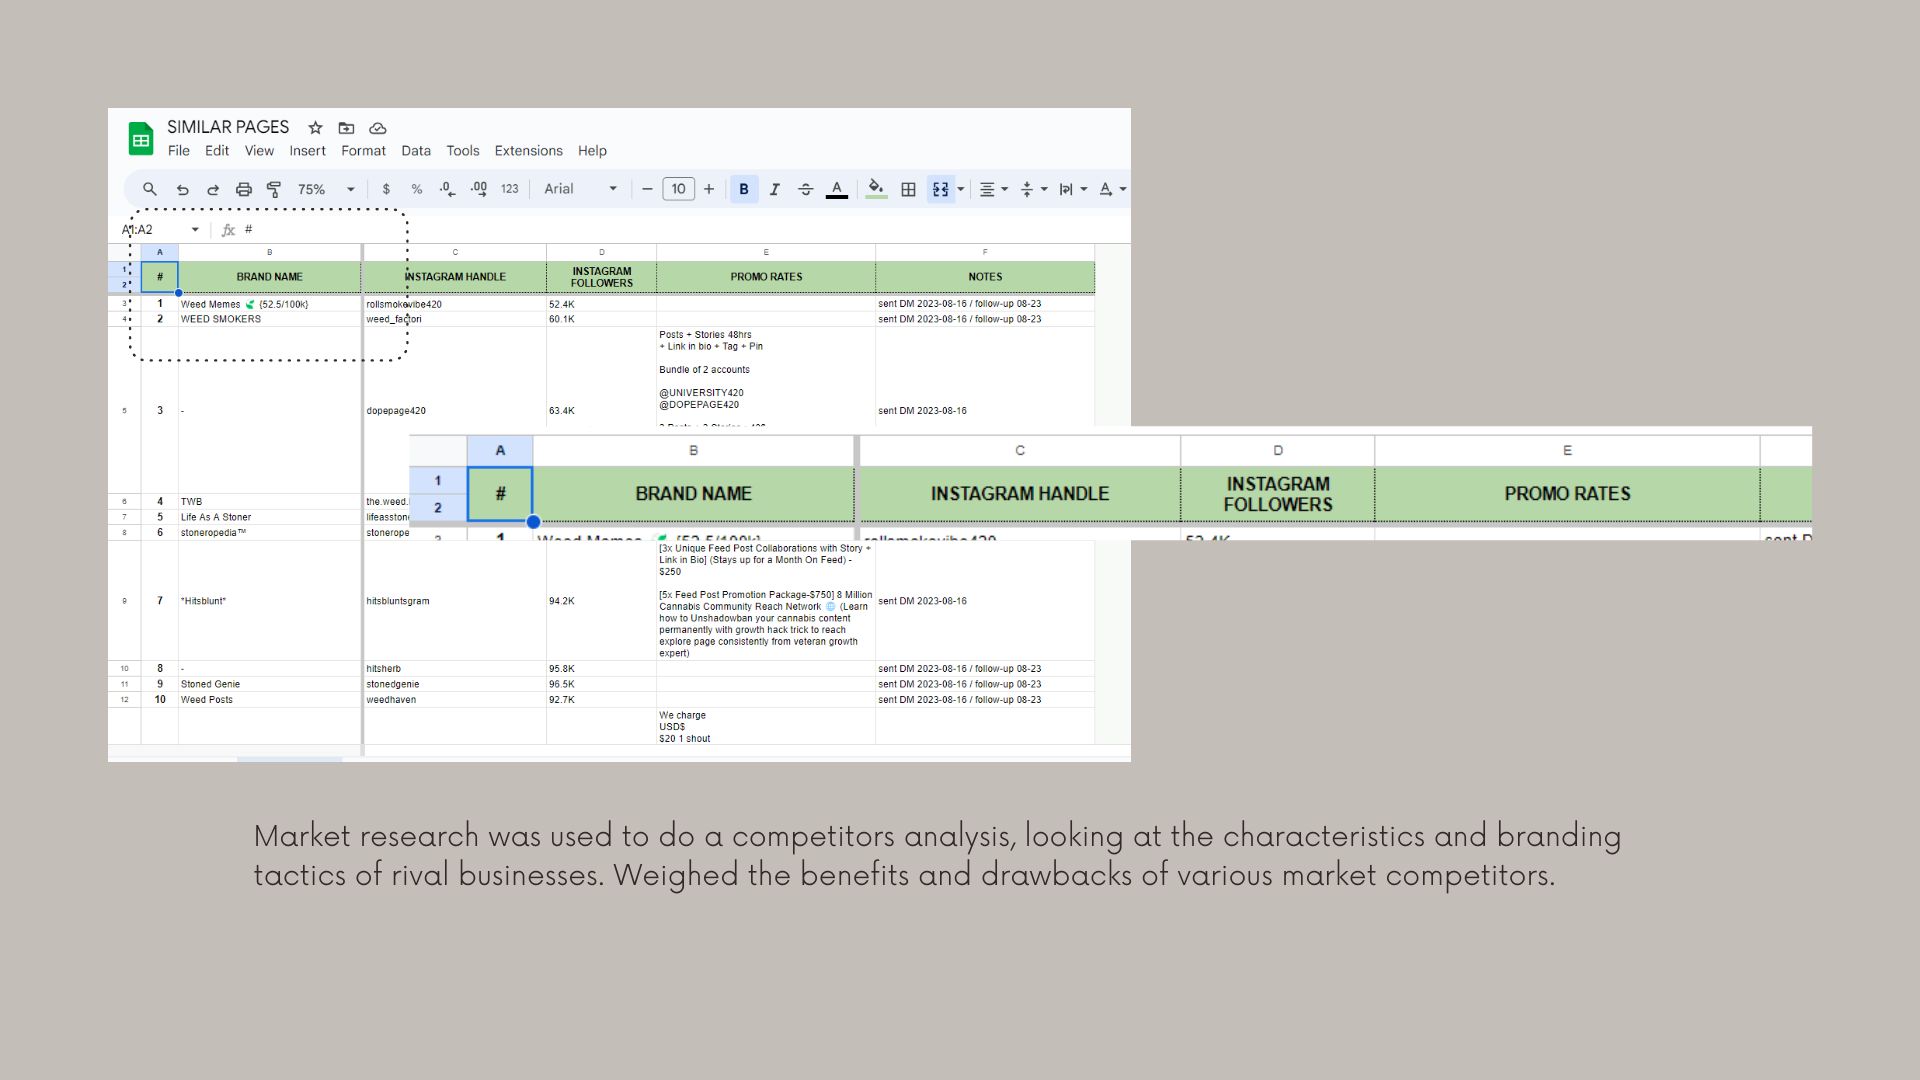The height and width of the screenshot is (1080, 1920).
Task: Toggle bold formatting
Action: (x=743, y=189)
